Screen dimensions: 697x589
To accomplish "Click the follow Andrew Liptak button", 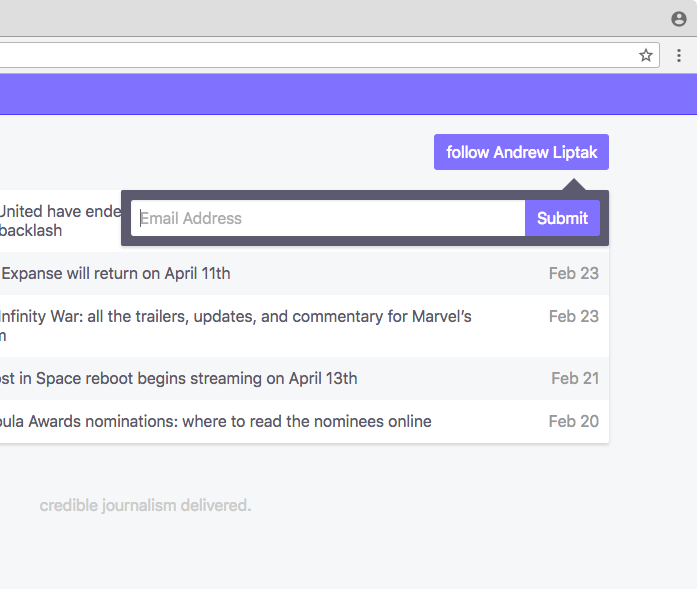I will click(x=521, y=152).
